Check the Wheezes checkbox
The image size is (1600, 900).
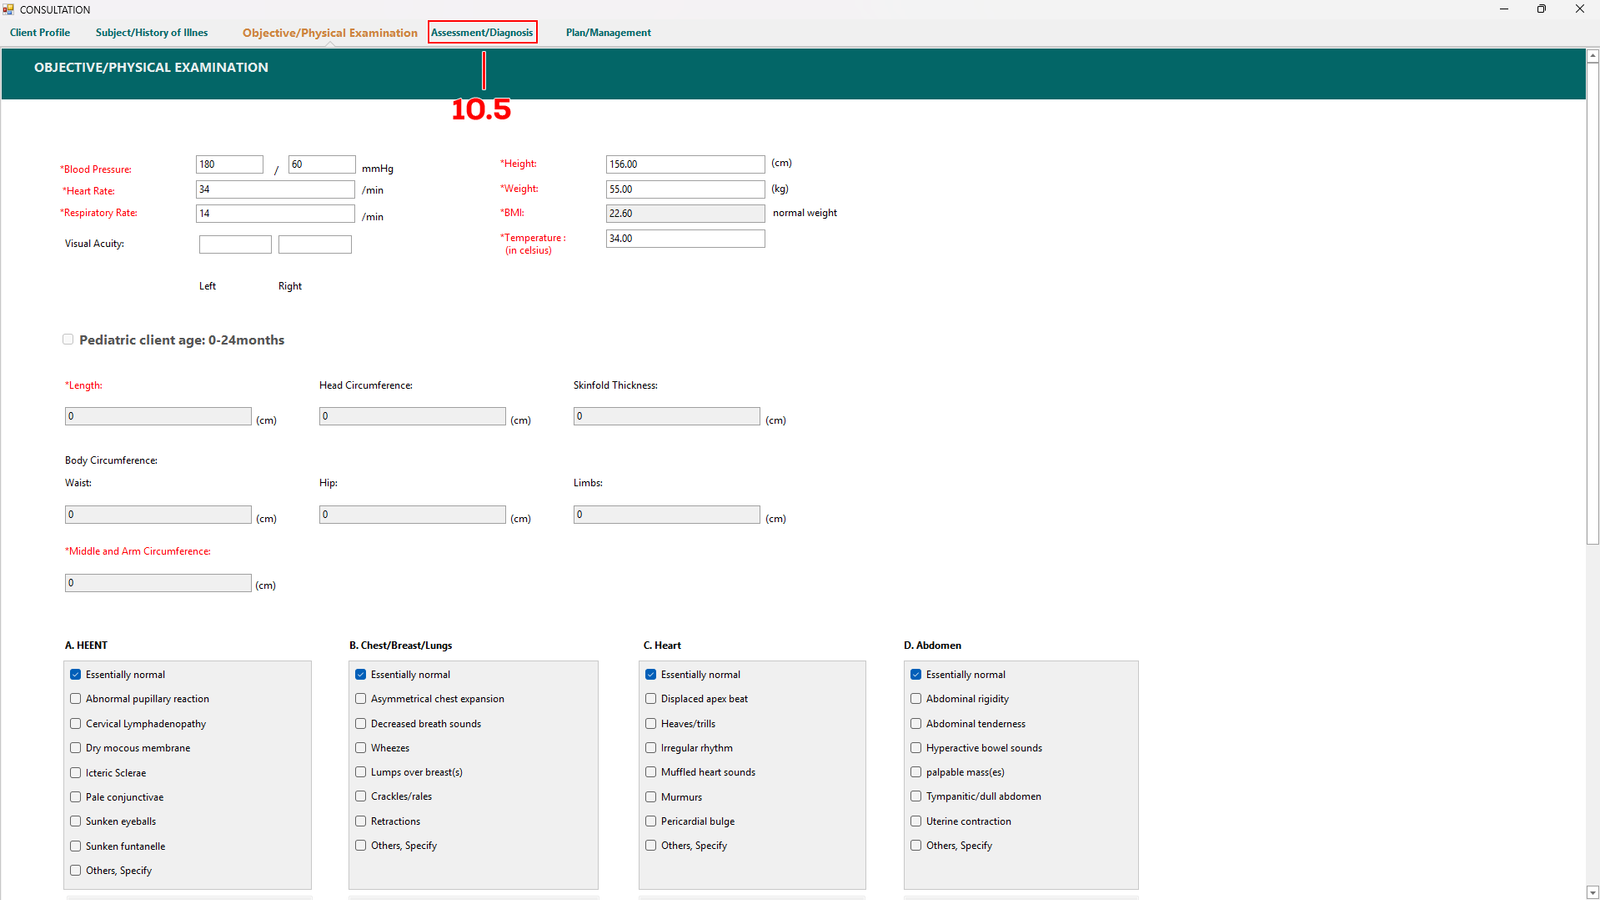click(361, 748)
